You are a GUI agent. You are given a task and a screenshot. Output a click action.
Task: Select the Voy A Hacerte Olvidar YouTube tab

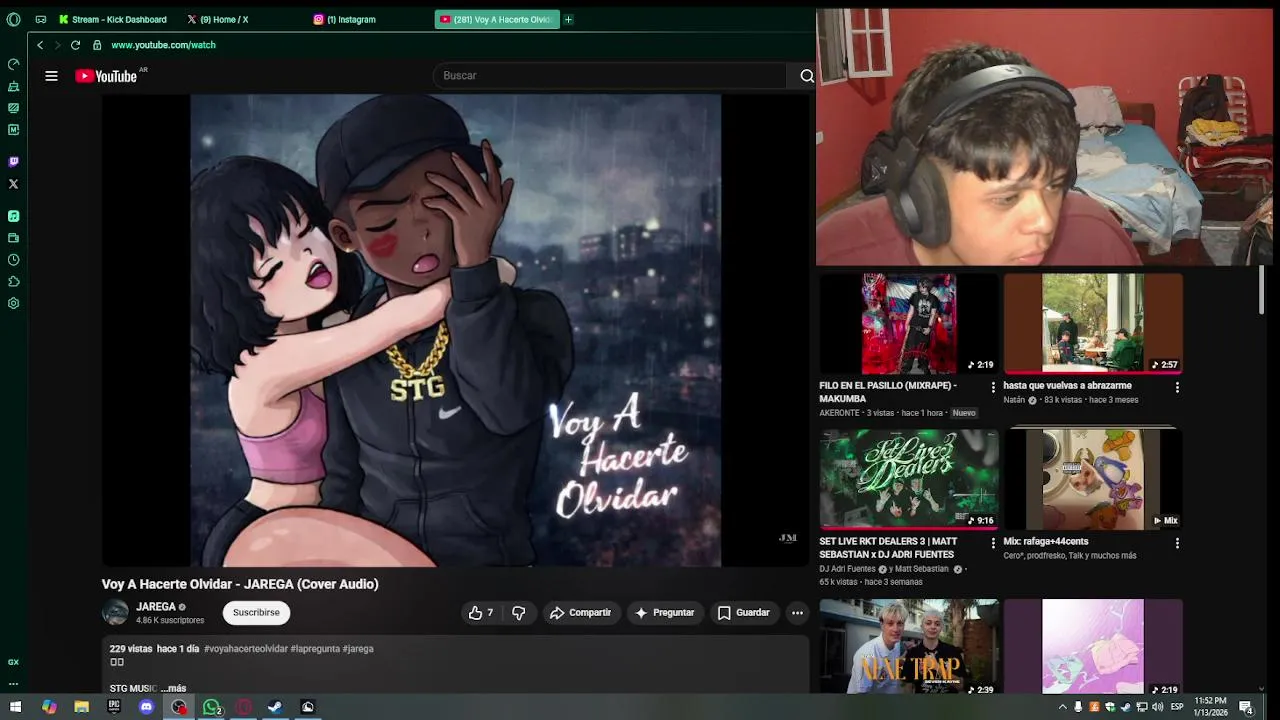point(497,19)
